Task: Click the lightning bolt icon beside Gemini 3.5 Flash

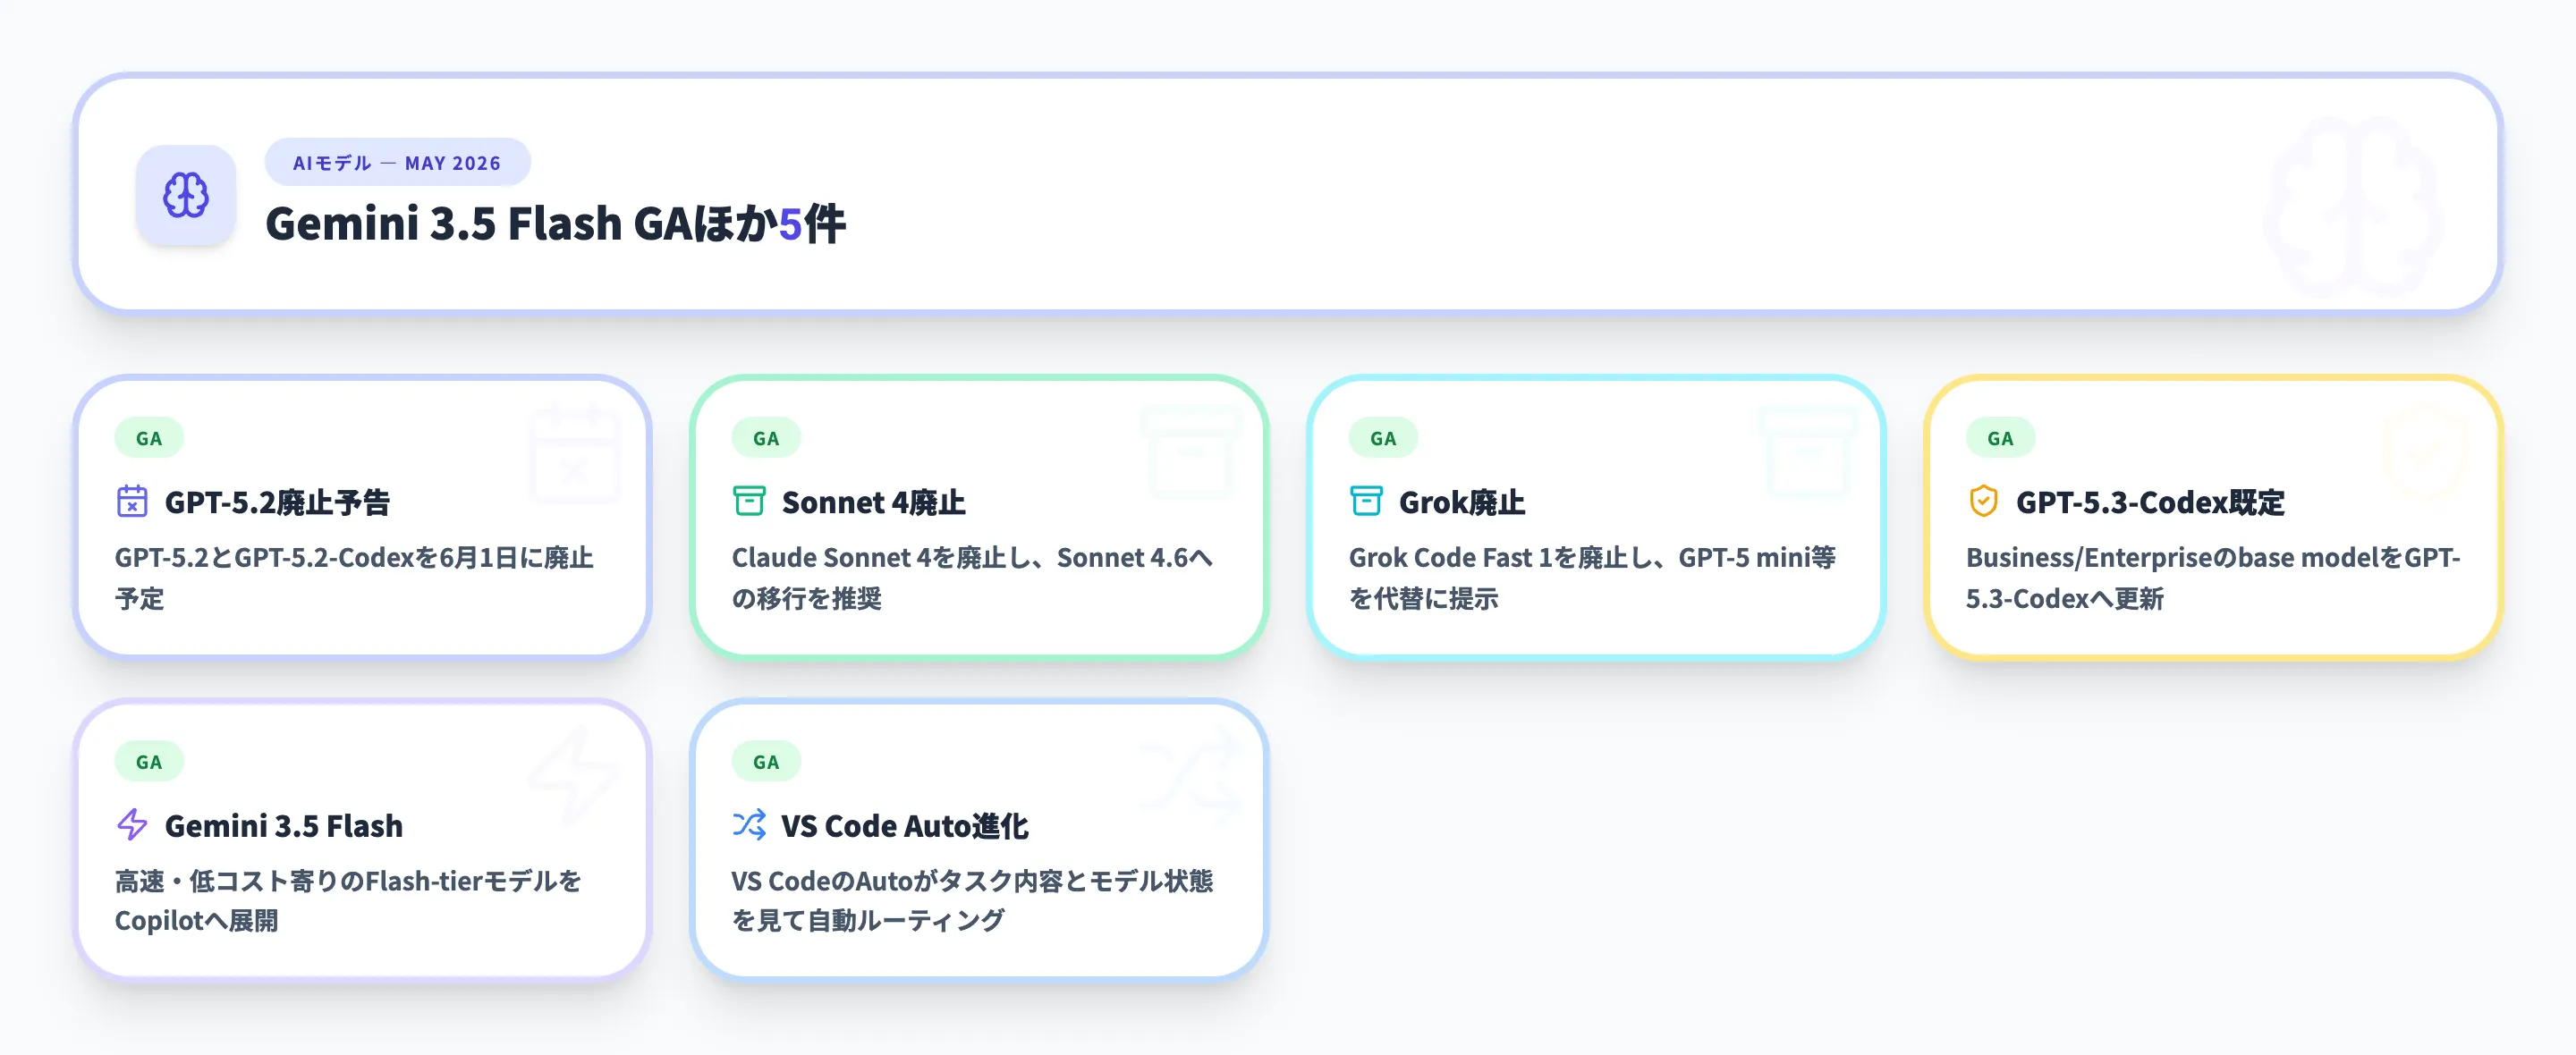Action: tap(132, 825)
